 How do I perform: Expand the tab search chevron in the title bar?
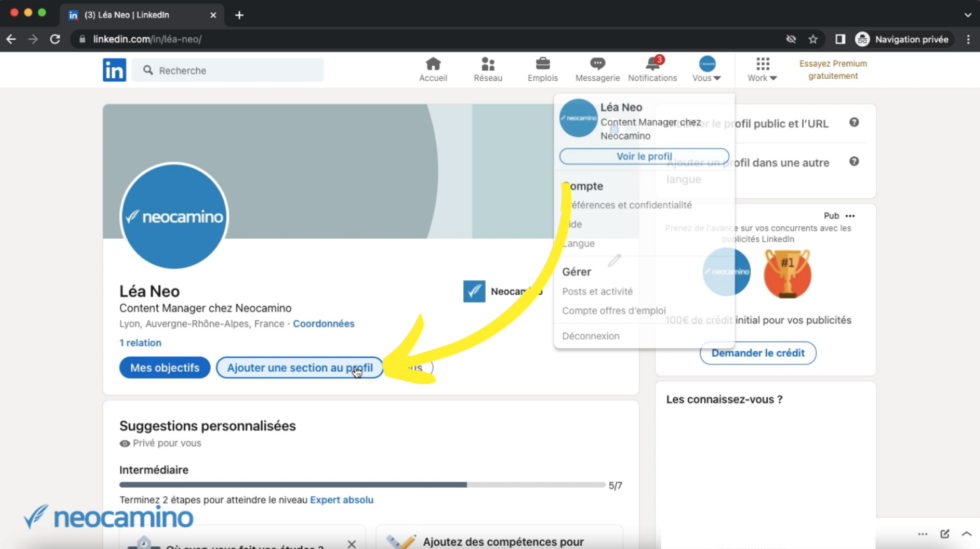pyautogui.click(x=968, y=14)
